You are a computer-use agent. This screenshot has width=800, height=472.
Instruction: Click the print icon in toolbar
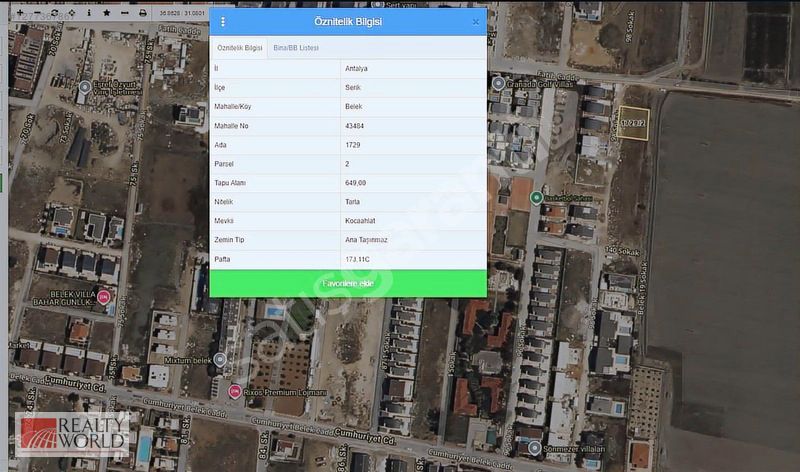pyautogui.click(x=142, y=13)
